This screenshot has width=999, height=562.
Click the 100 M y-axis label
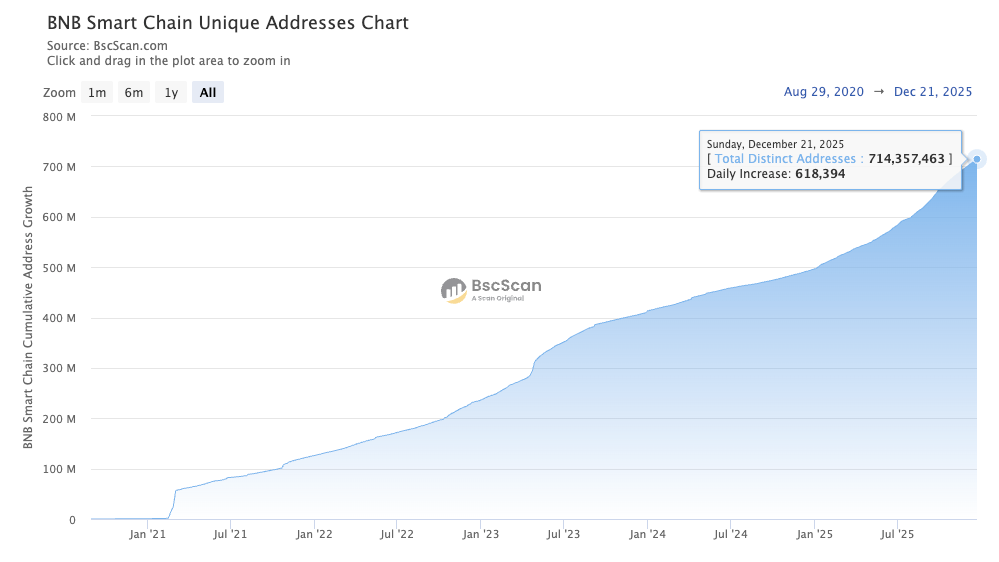59,470
